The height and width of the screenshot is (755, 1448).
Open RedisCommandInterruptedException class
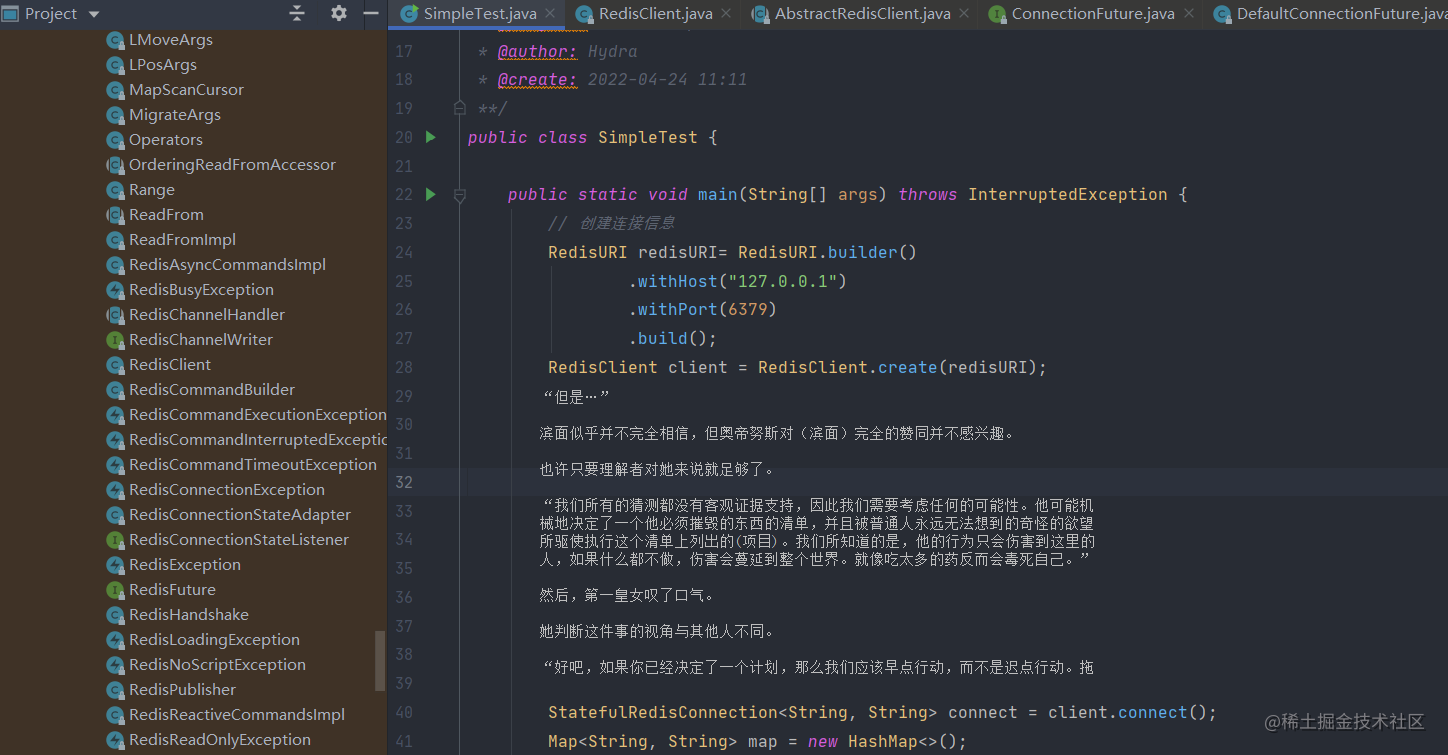[257, 440]
